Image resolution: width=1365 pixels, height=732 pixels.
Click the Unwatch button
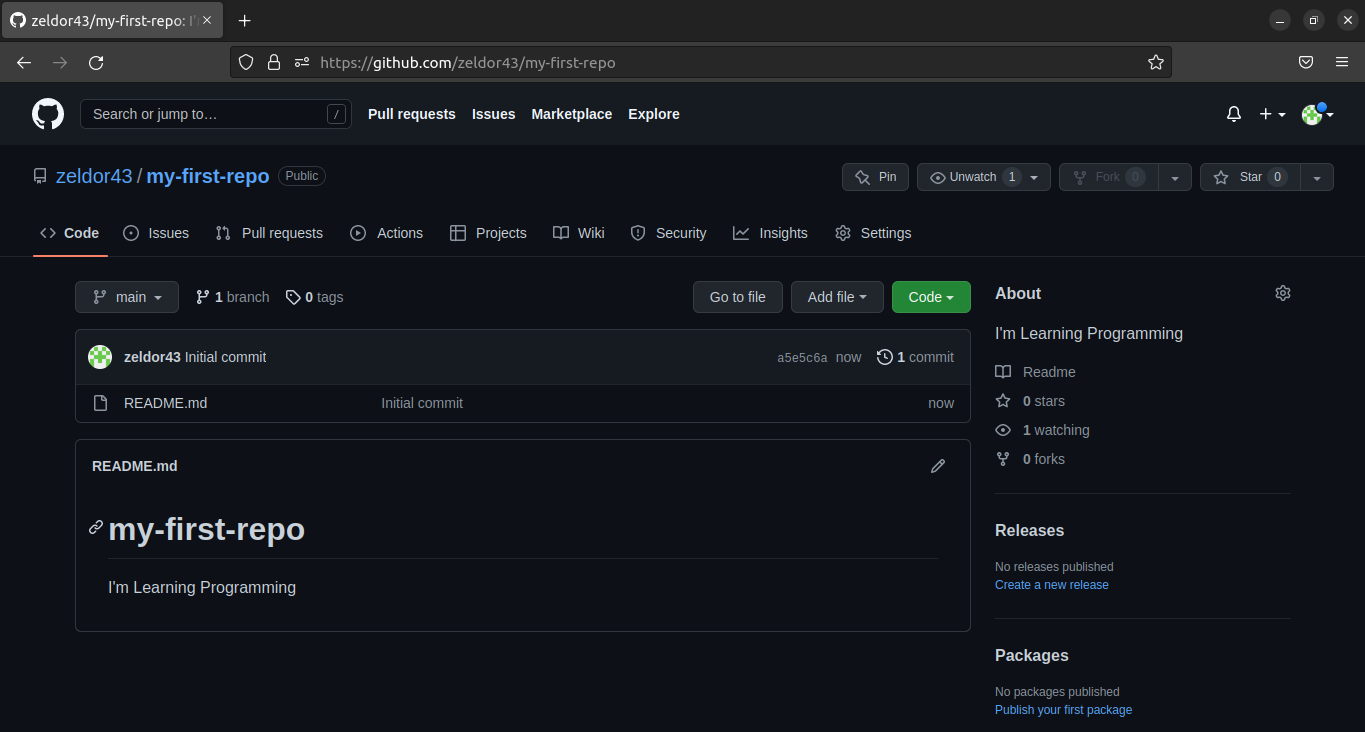click(x=974, y=177)
